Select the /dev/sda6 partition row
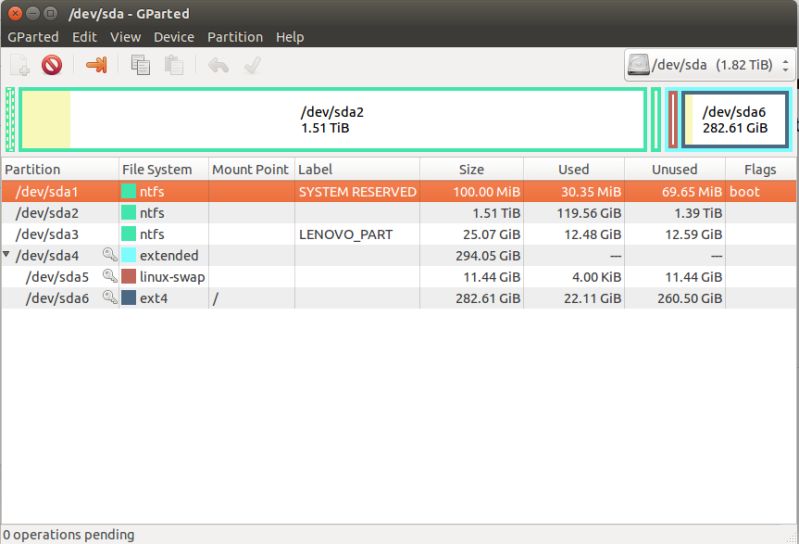Image resolution: width=799 pixels, height=544 pixels. [x=398, y=298]
